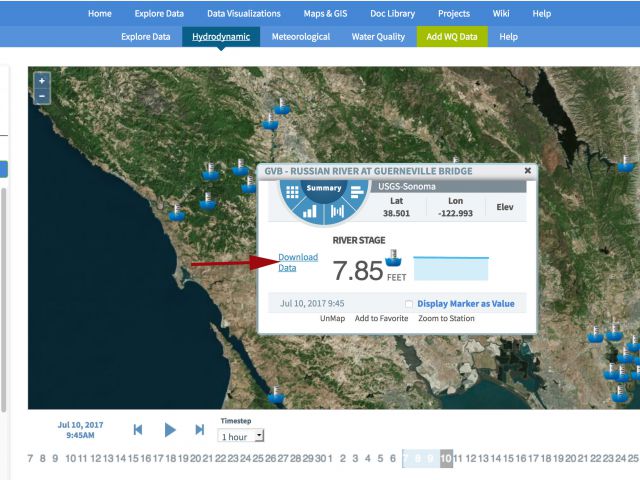
Task: Click the Elev column label
Action: (x=505, y=207)
